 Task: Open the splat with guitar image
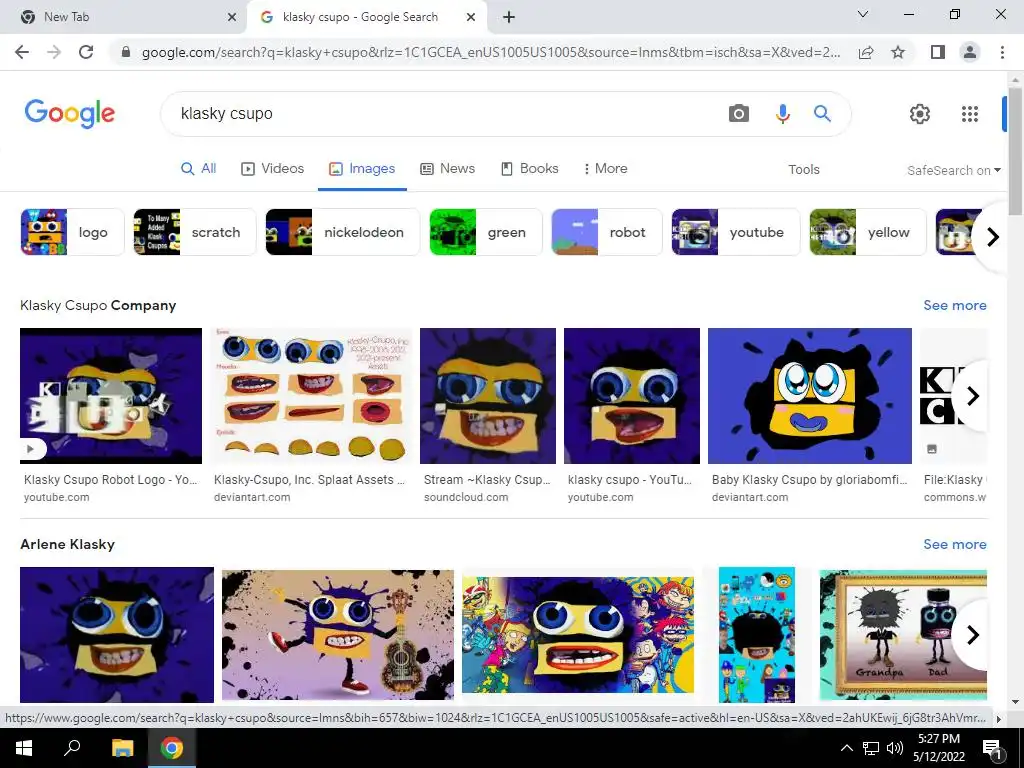click(x=338, y=635)
